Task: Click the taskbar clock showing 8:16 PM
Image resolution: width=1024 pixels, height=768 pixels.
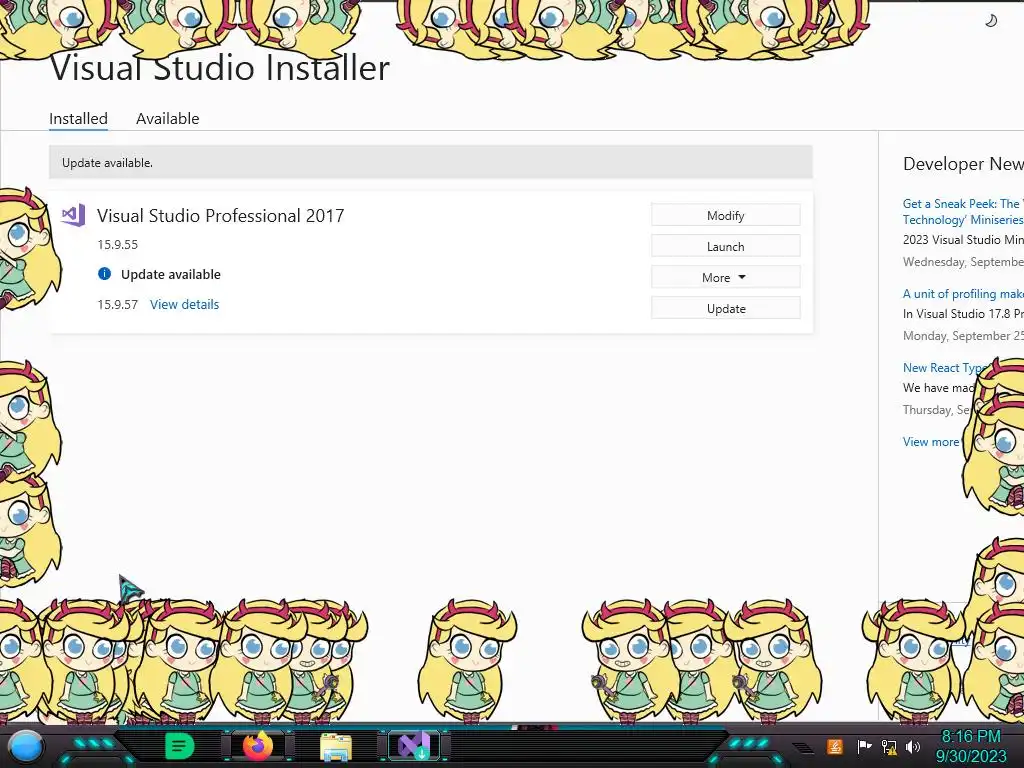Action: [x=970, y=746]
